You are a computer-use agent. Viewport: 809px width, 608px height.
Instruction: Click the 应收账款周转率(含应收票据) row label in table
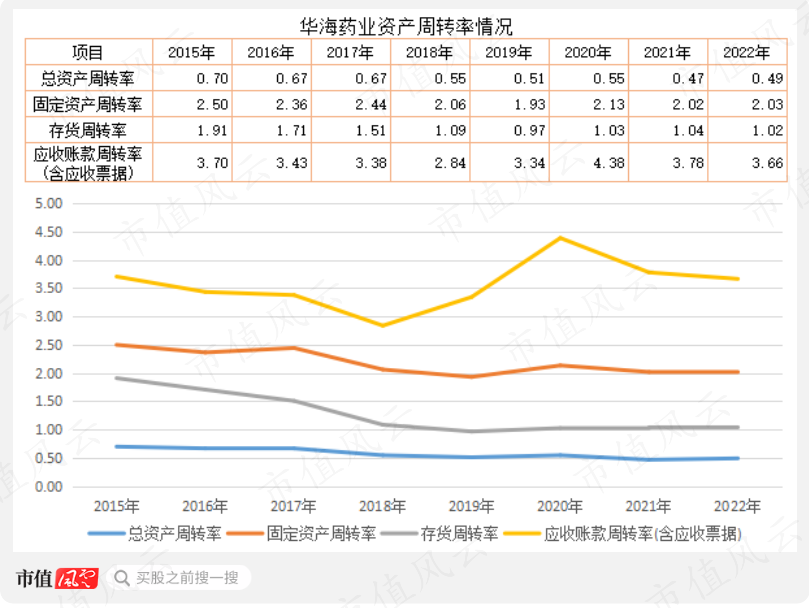point(89,163)
